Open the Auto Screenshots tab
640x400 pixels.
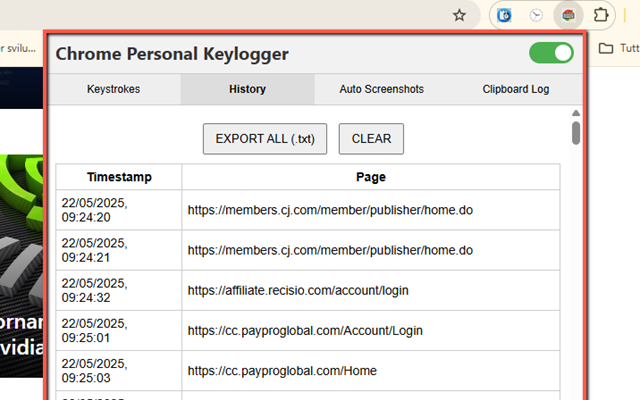381,89
